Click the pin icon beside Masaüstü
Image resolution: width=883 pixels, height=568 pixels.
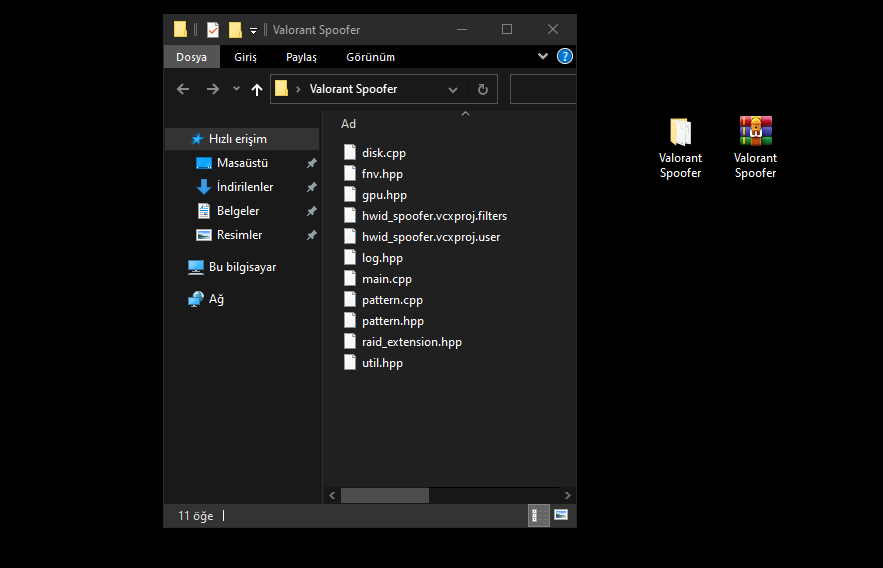[x=311, y=163]
